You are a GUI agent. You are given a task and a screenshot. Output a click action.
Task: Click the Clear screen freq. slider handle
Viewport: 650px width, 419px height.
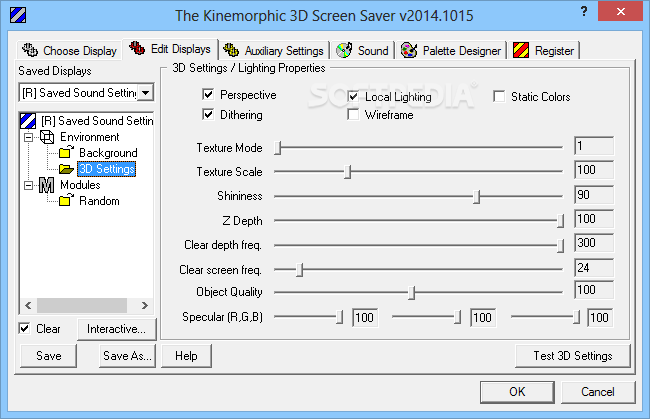coord(300,269)
